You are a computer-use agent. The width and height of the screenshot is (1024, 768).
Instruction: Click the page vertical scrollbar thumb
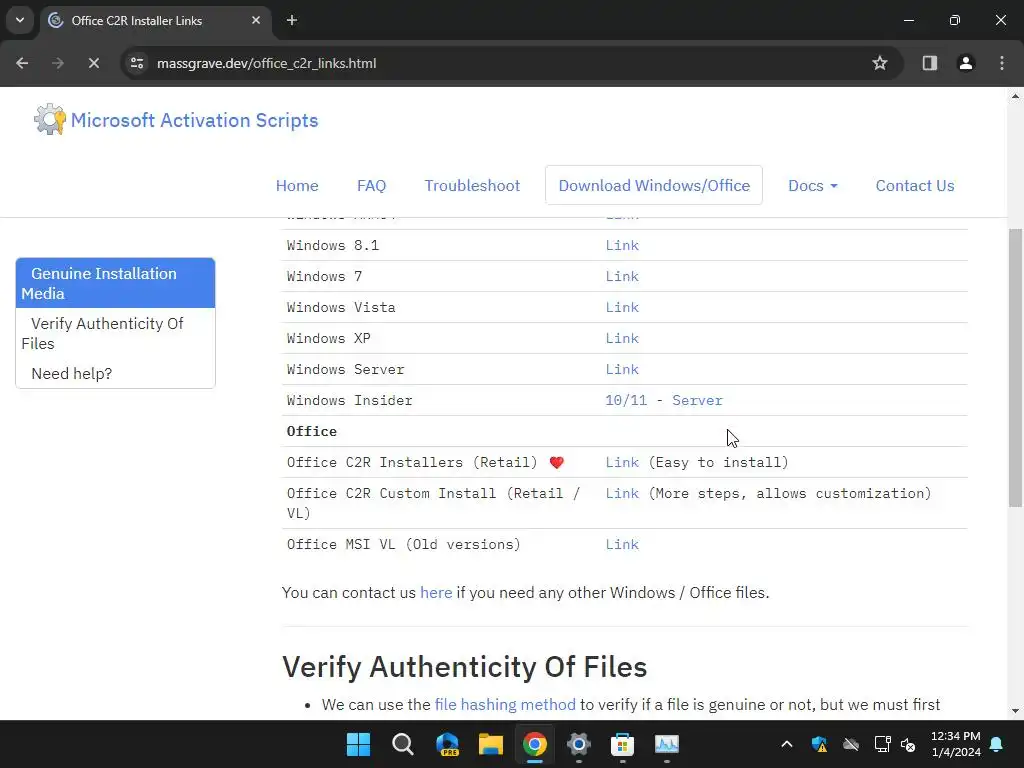[x=1015, y=368]
